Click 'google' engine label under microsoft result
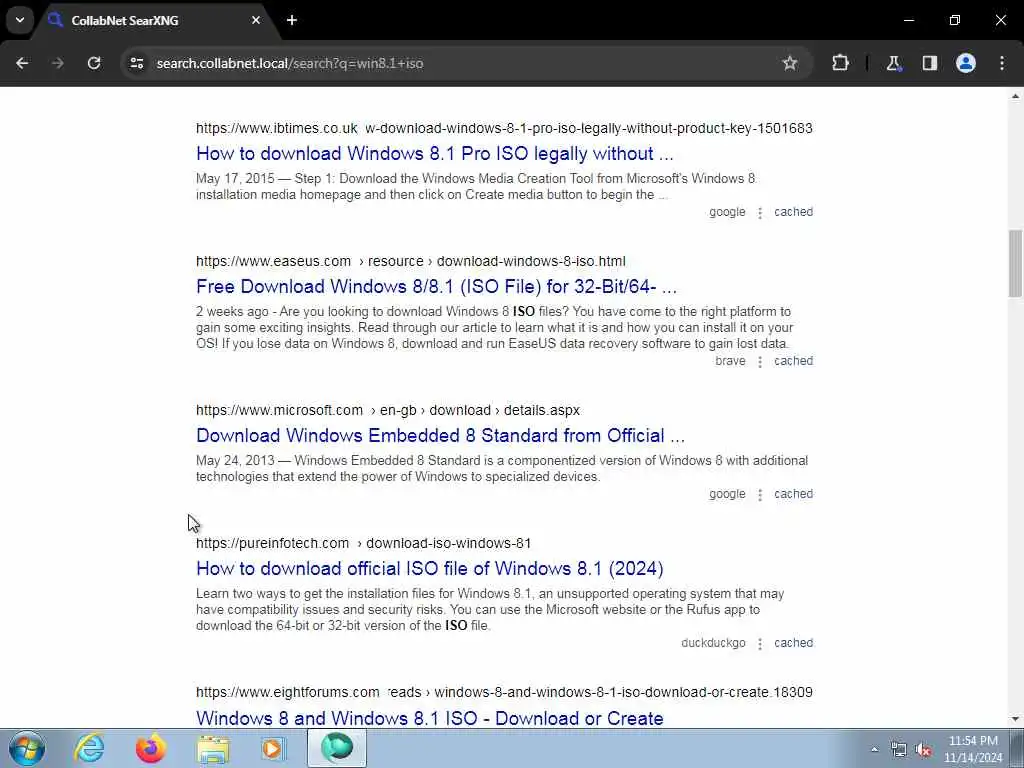The height and width of the screenshot is (768, 1024). point(727,494)
